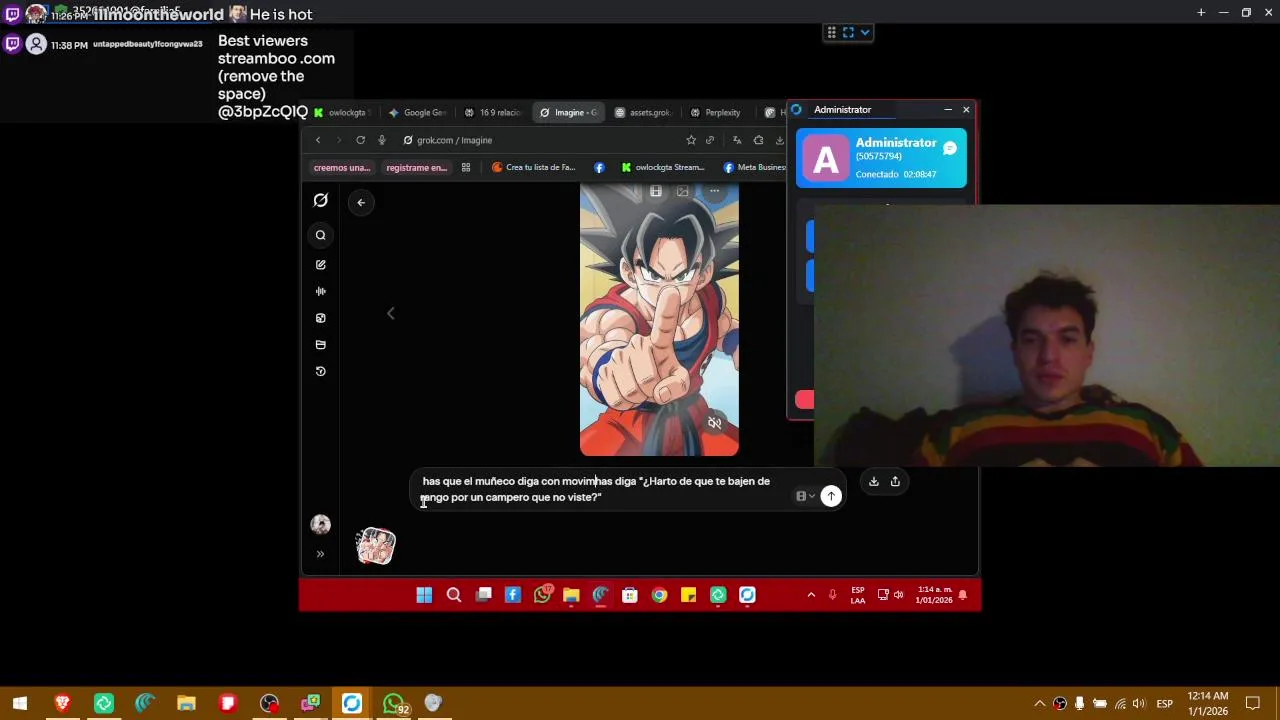
Task: Open Sticky Notes in the remote taskbar
Action: click(688, 596)
